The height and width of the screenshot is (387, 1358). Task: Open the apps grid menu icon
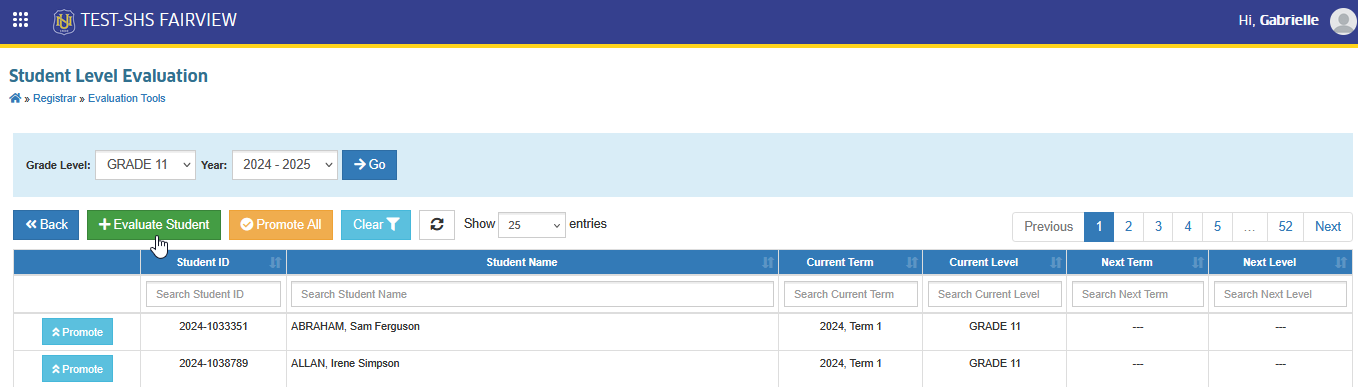(x=20, y=20)
